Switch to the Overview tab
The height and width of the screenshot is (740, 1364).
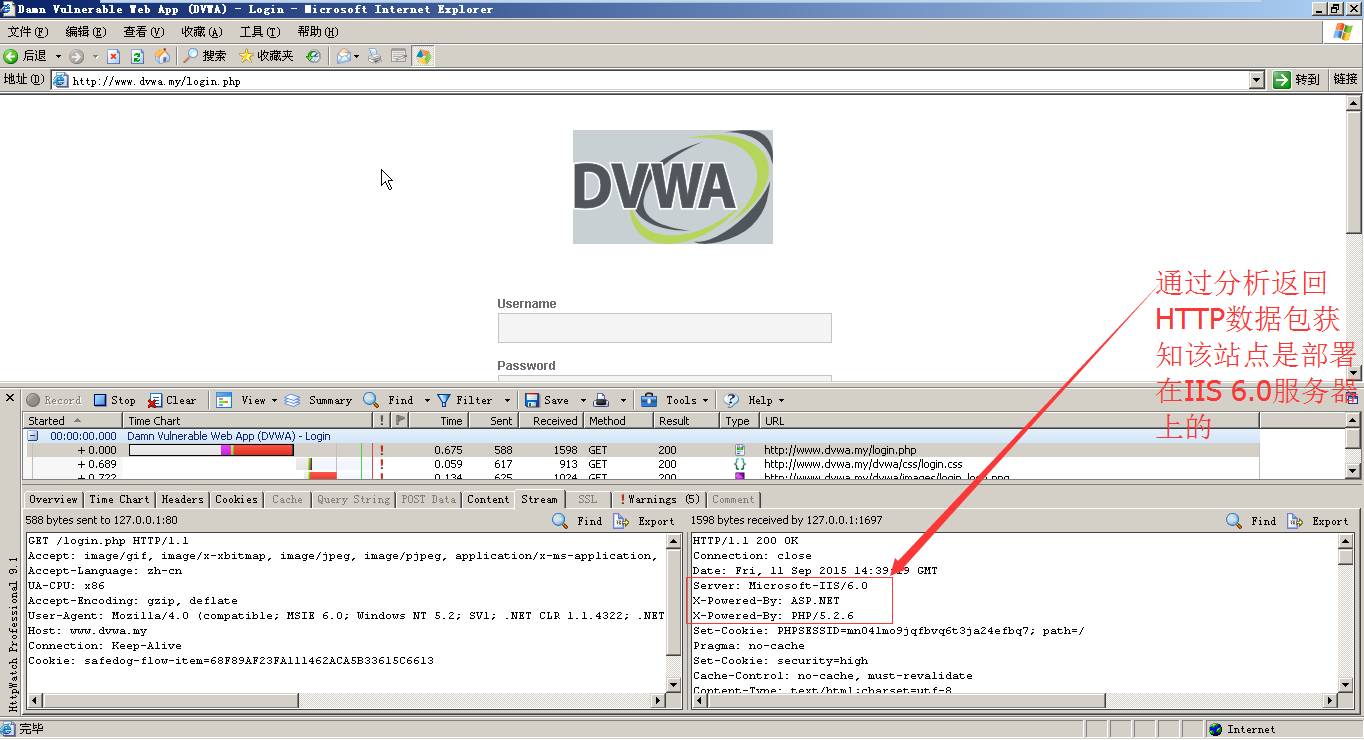(x=53, y=499)
